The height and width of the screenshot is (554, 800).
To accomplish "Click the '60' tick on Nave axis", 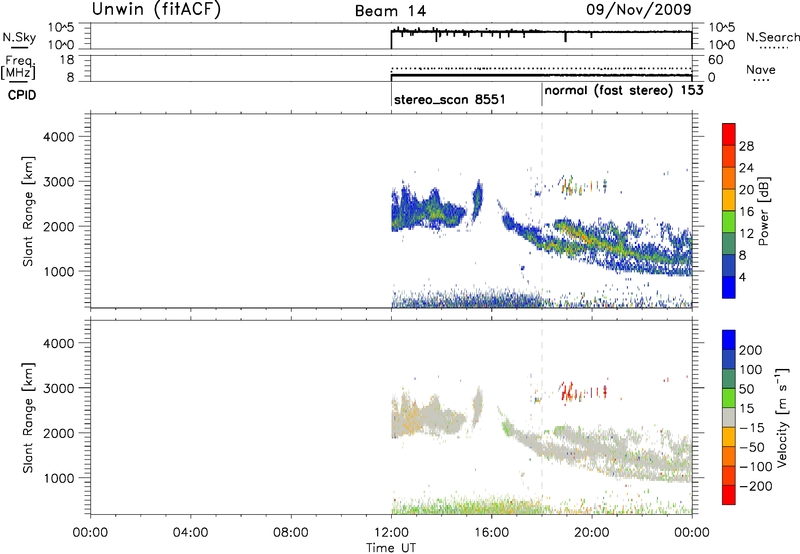I will [716, 60].
